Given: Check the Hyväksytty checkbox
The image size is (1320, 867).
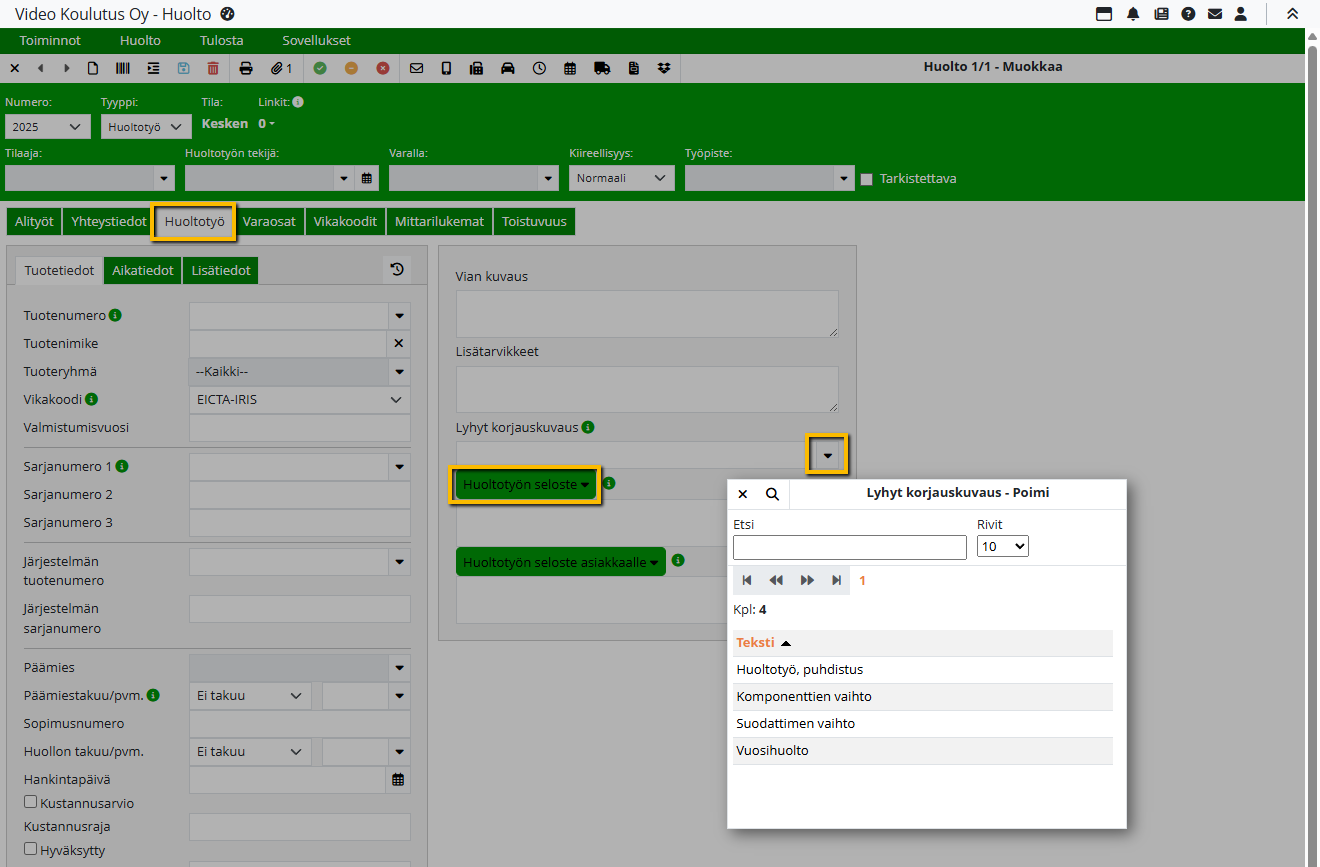Looking at the screenshot, I should click(x=31, y=850).
